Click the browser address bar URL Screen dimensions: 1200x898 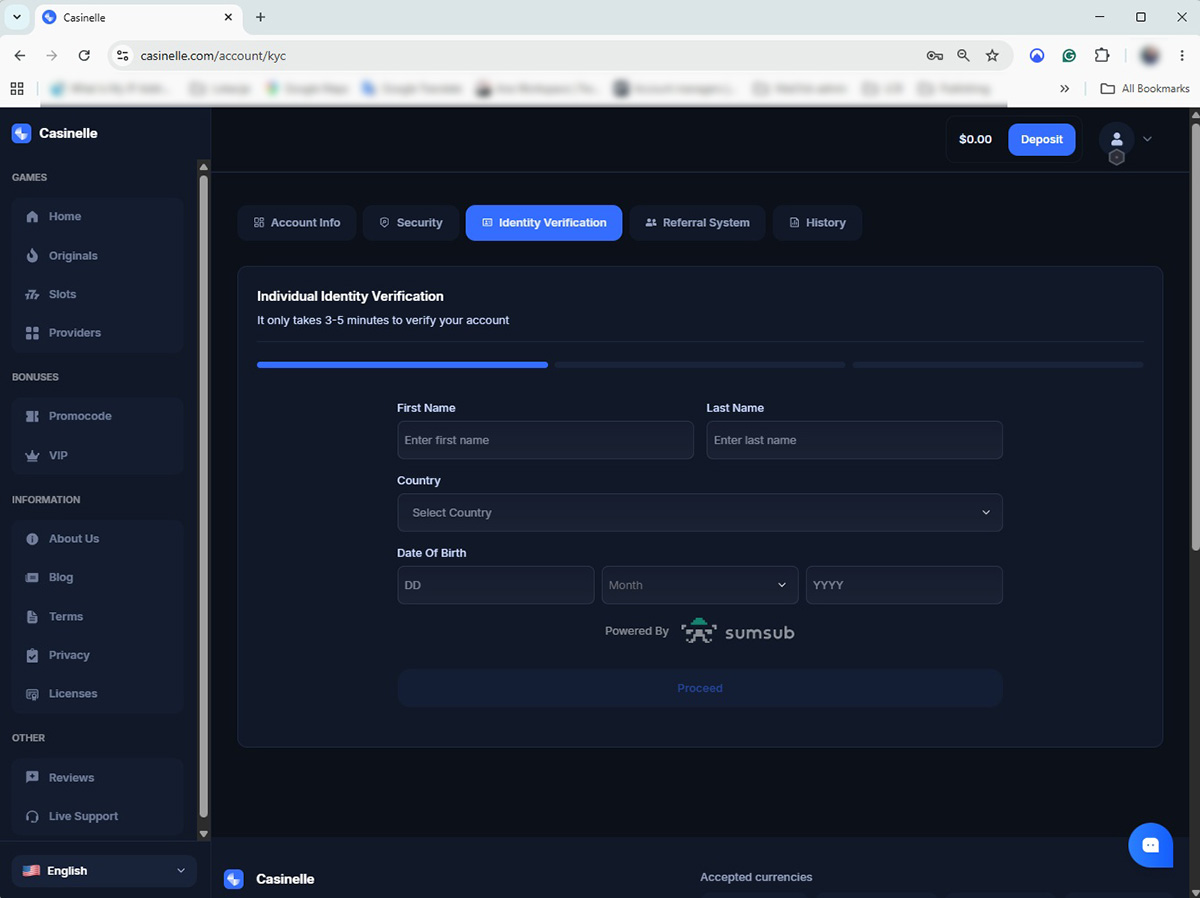pos(213,56)
